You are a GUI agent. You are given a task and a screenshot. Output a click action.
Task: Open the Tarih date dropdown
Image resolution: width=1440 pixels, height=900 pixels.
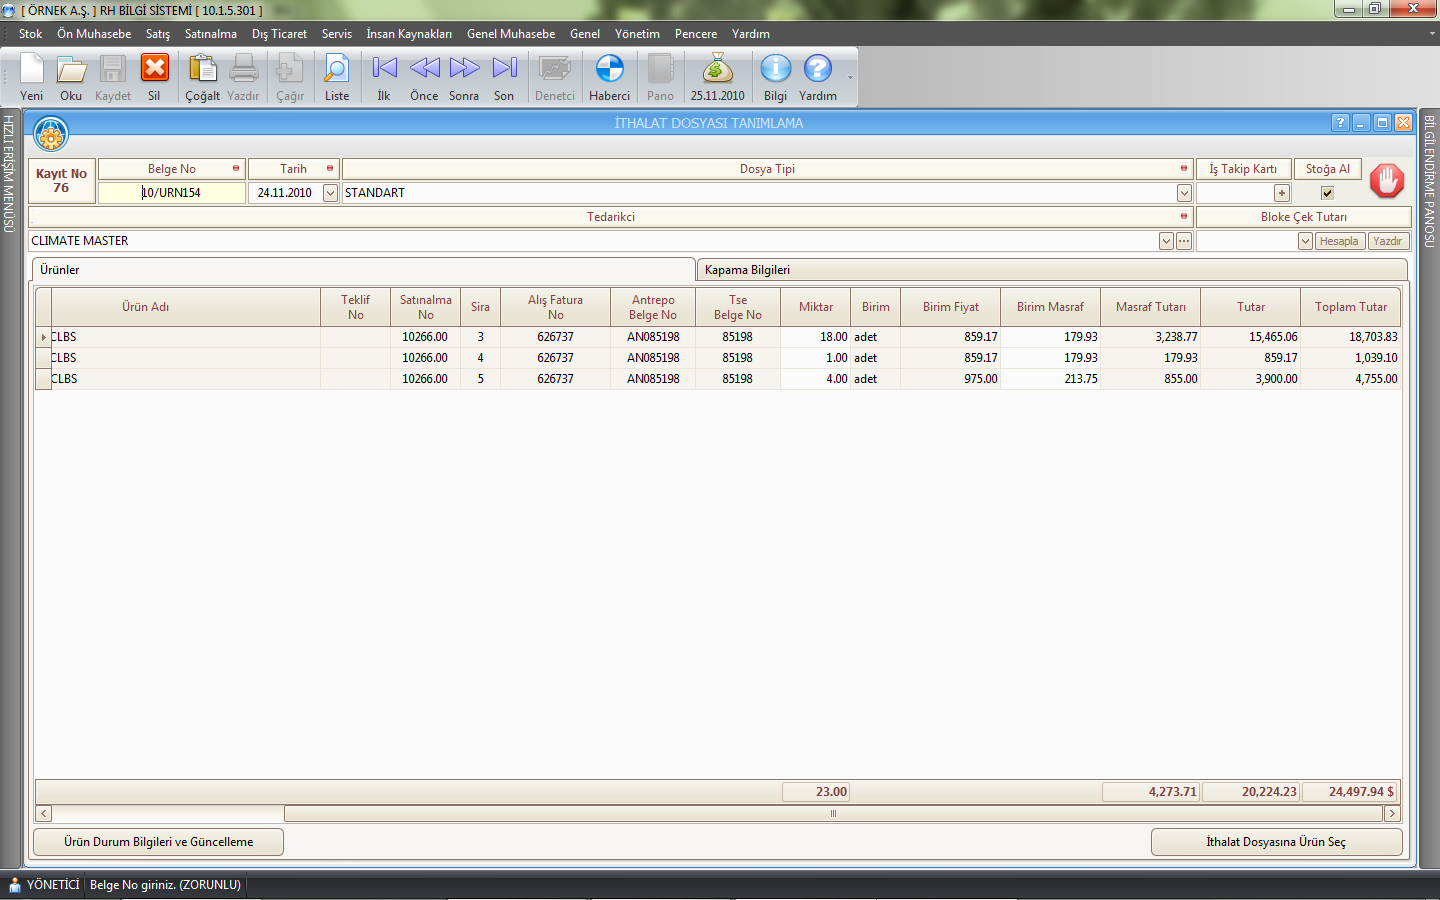330,193
